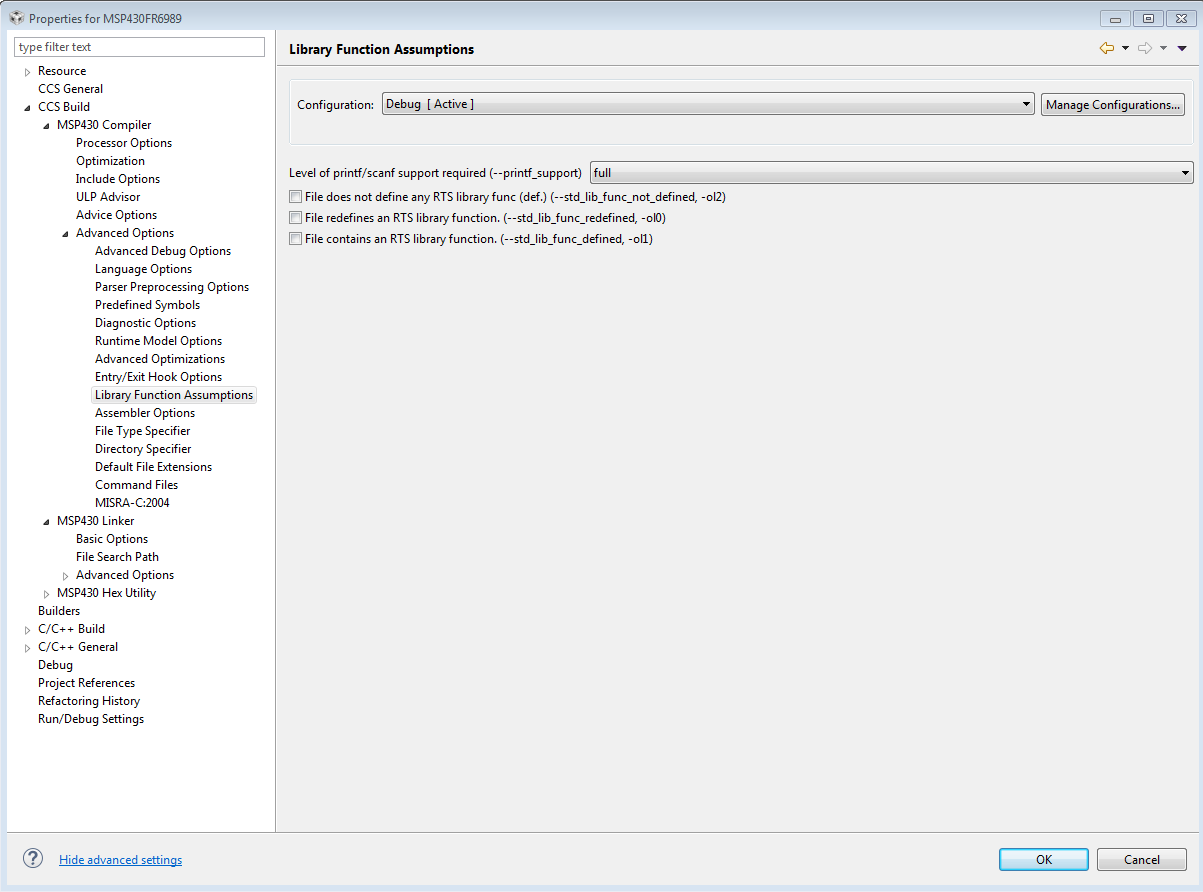Image resolution: width=1203 pixels, height=892 pixels.
Task: Click the forward navigation arrow
Action: (x=1145, y=48)
